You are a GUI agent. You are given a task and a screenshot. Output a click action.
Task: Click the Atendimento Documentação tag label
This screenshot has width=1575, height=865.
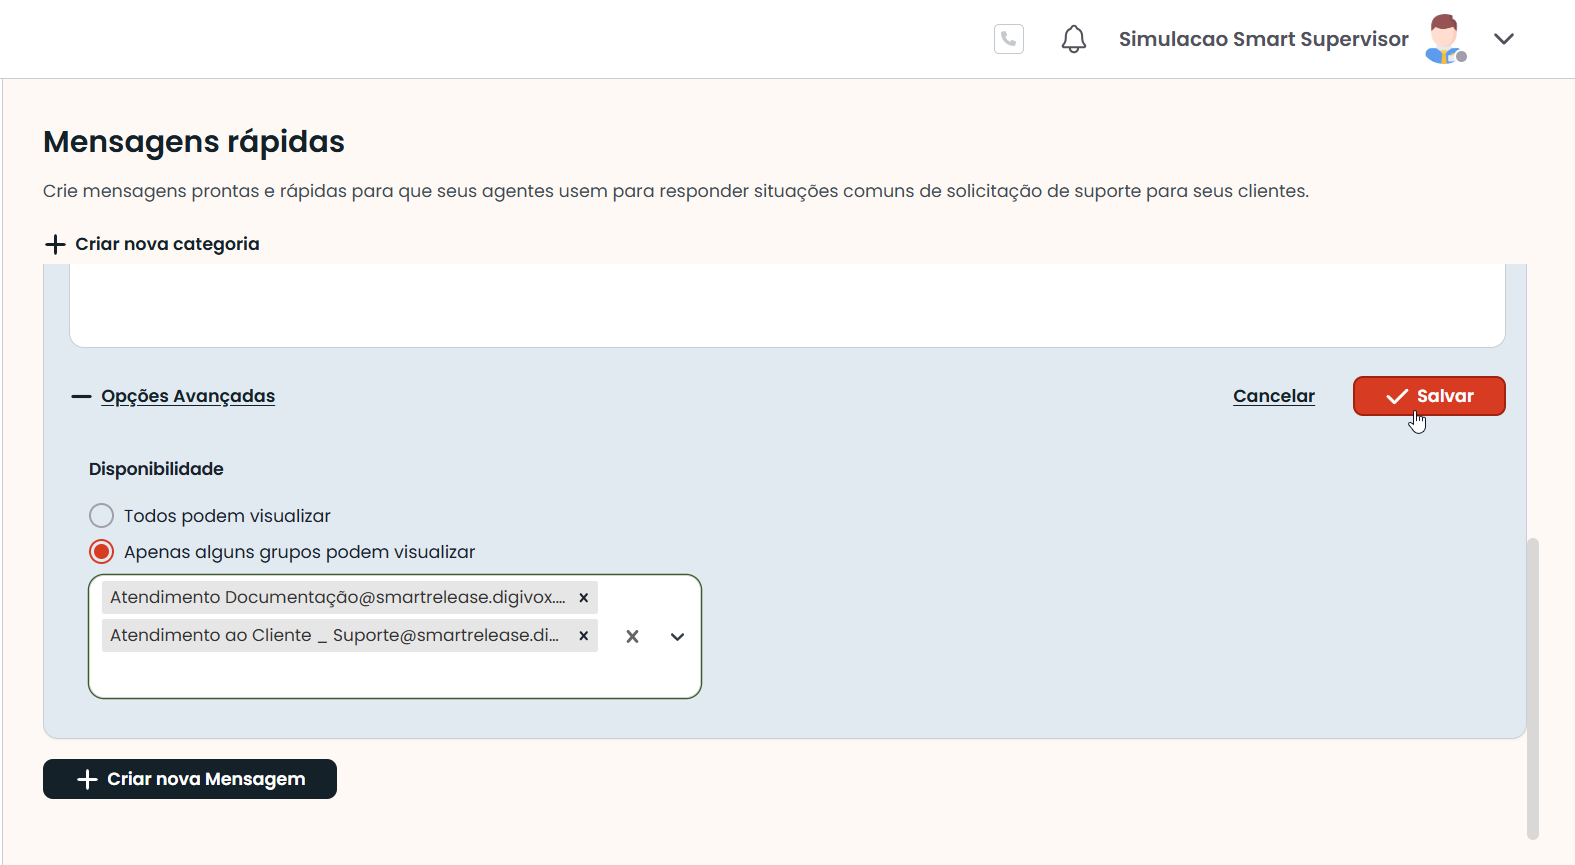pyautogui.click(x=337, y=598)
